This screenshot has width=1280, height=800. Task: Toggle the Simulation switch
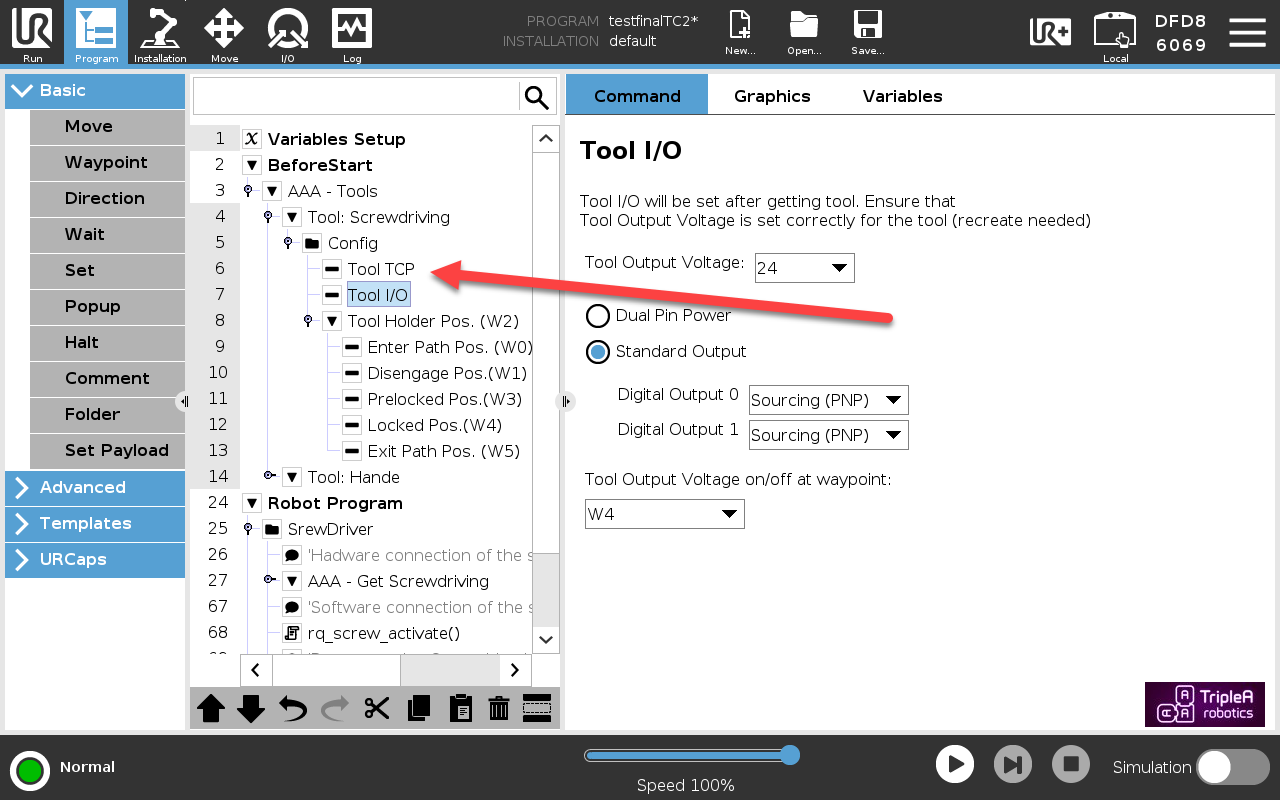coord(1232,767)
